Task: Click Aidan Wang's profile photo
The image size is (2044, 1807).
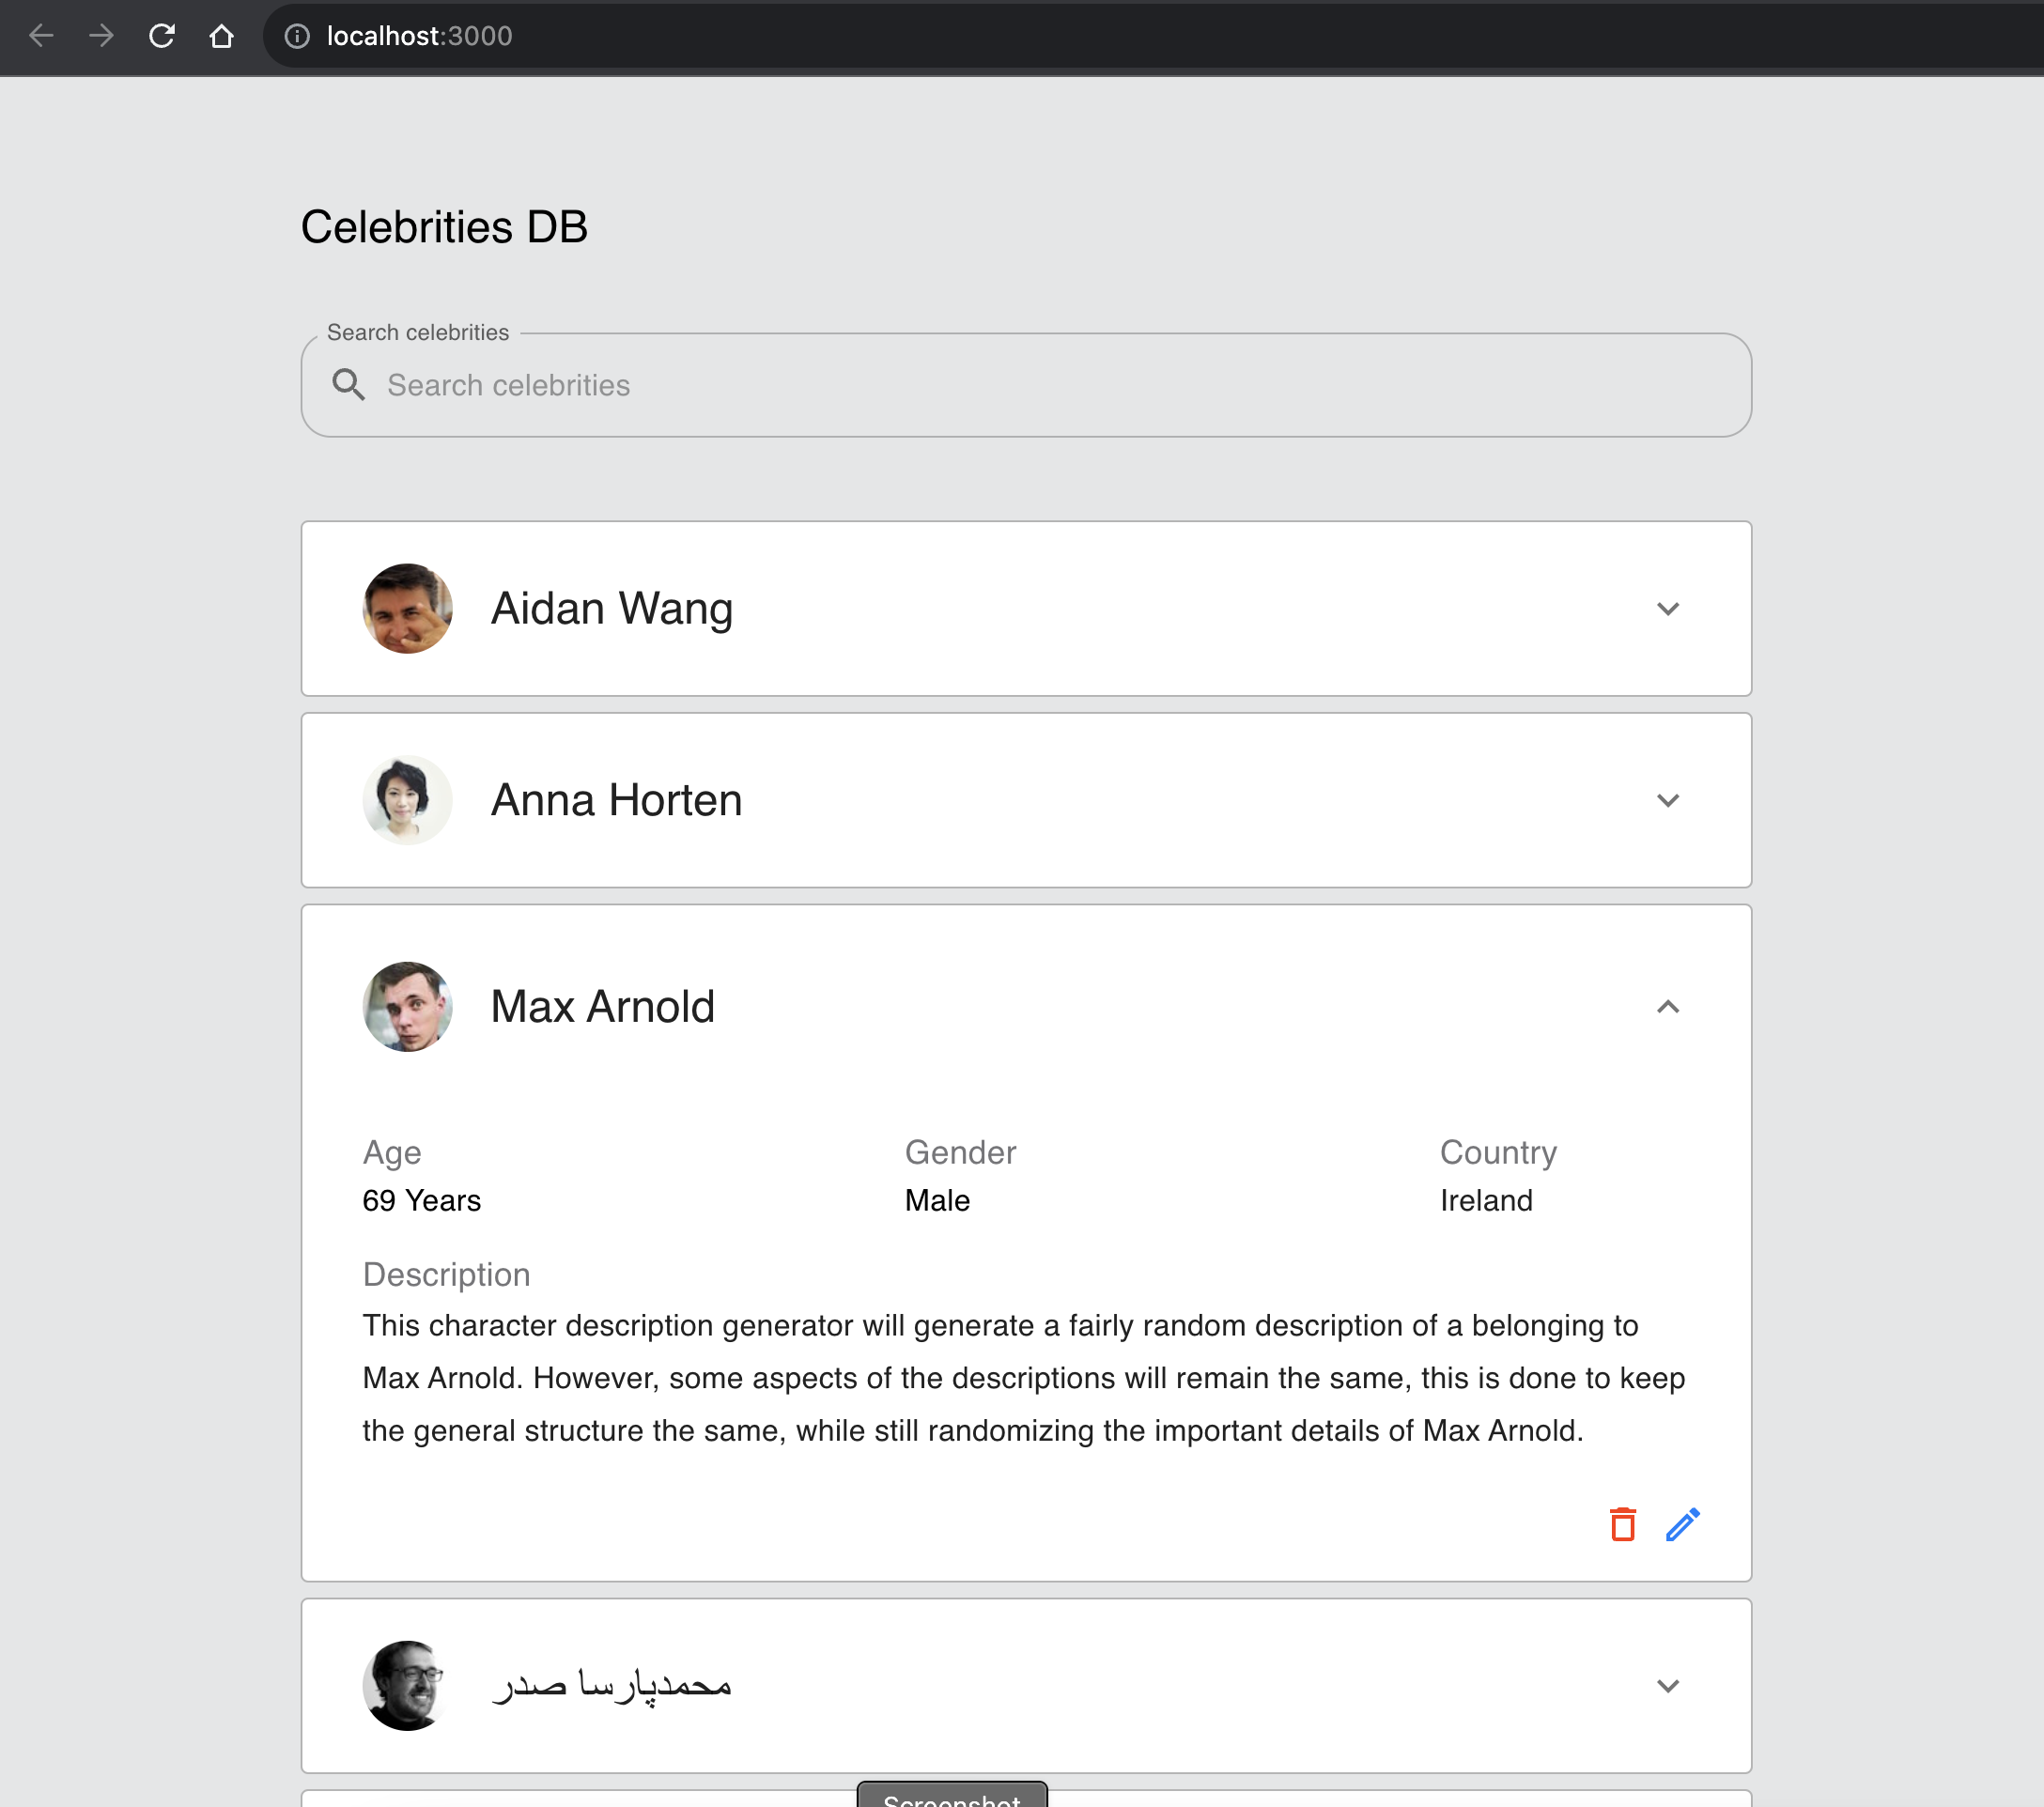Action: click(407, 608)
